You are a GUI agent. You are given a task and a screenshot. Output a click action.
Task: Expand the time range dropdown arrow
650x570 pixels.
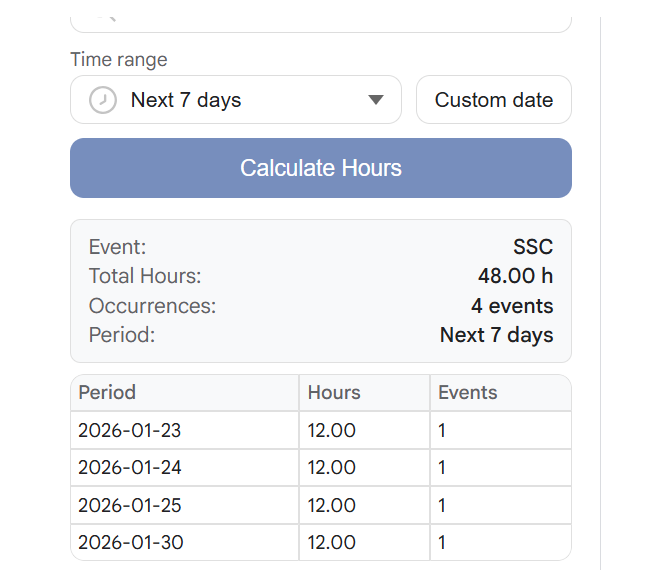[376, 100]
